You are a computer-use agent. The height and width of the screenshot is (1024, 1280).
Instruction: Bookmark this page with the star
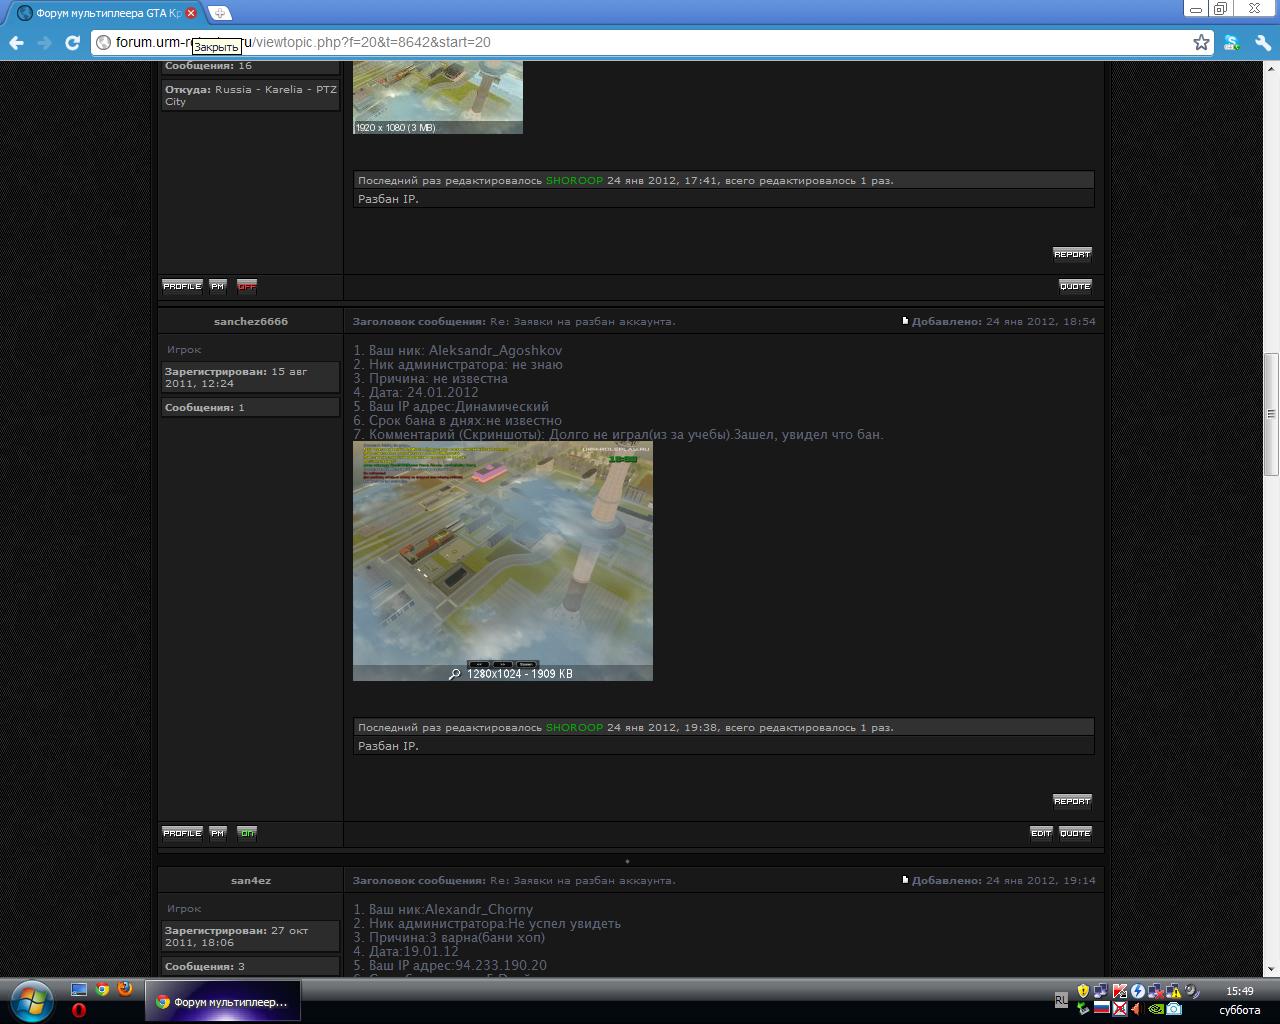[1201, 42]
